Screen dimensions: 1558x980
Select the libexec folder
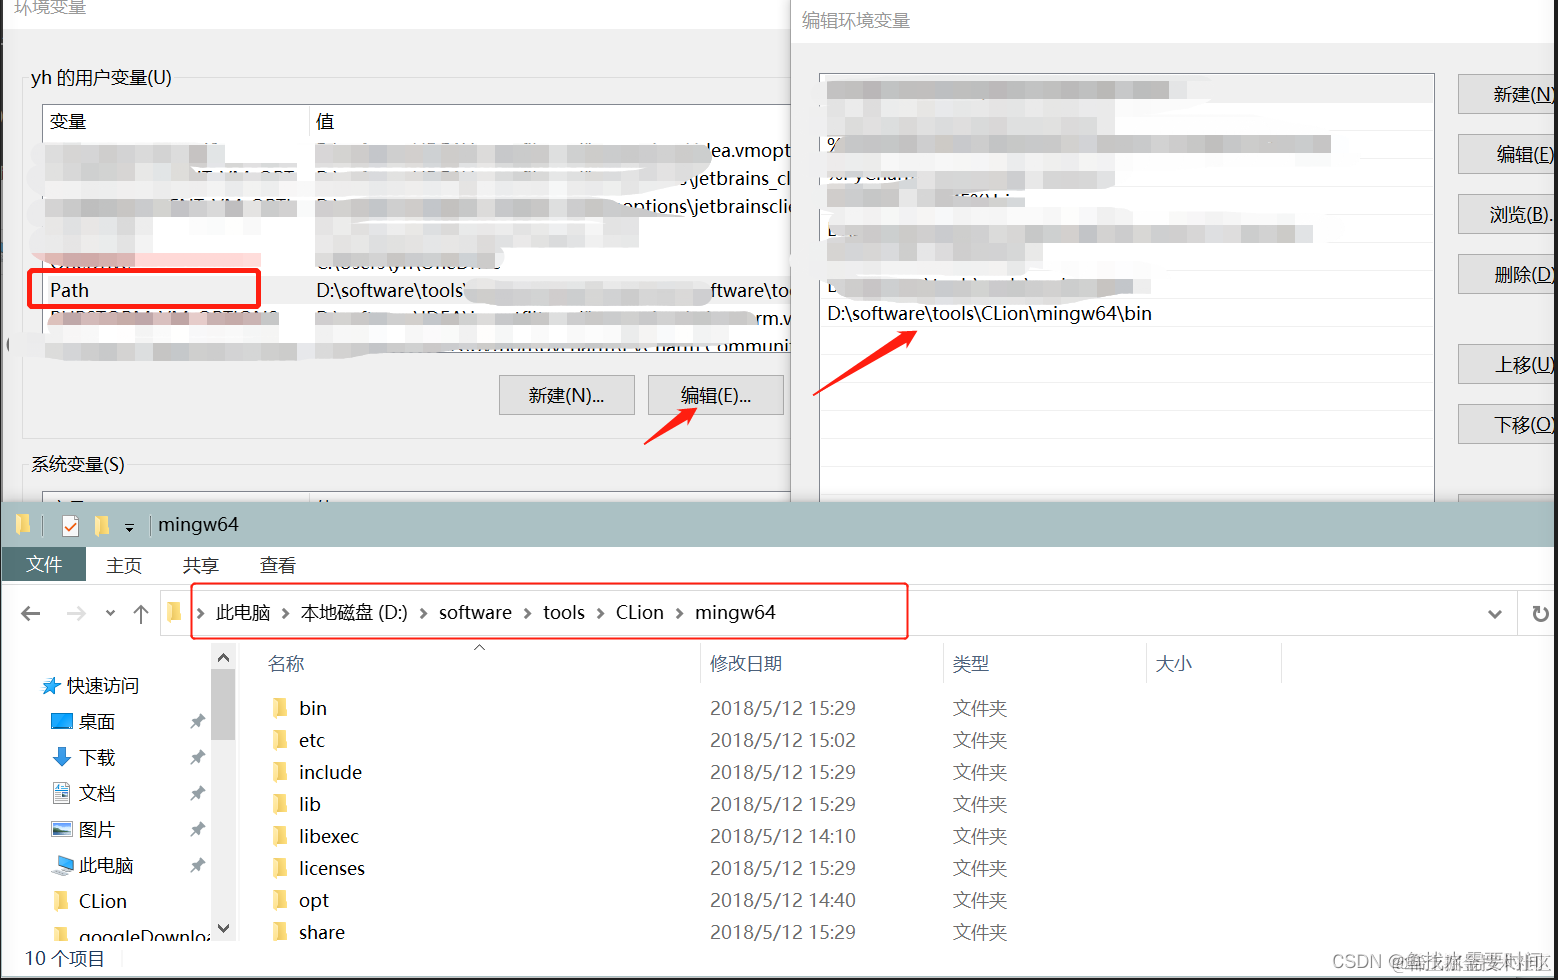click(x=329, y=836)
